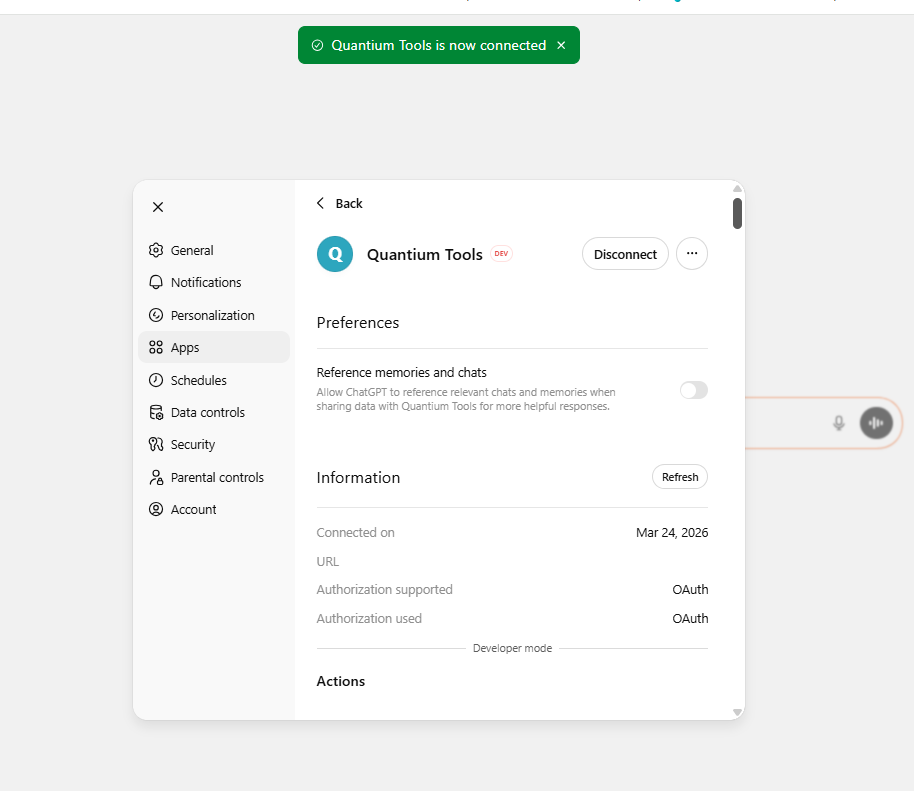Open Parental controls settings tab
The width and height of the screenshot is (914, 791).
pos(214,477)
